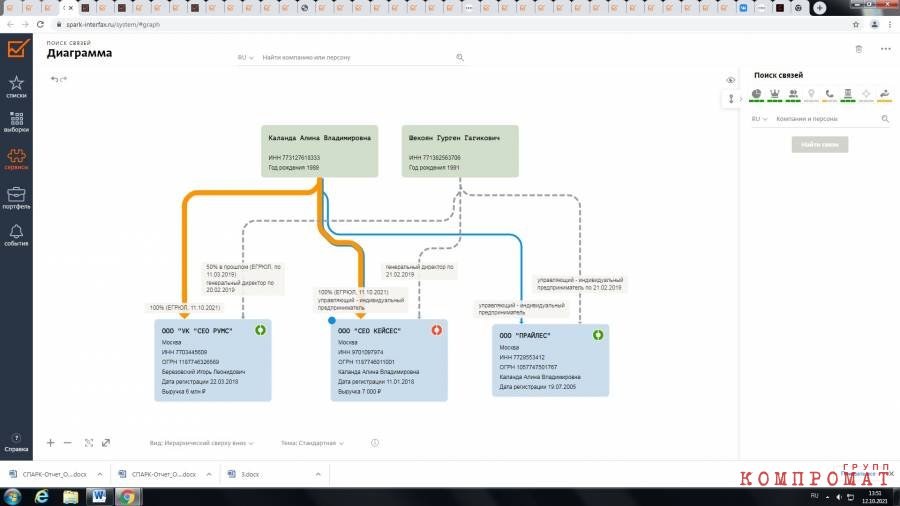The width and height of the screenshot is (900, 506).
Task: Click green status icon on ООО ПРАЙЛЕС
Action: point(598,334)
